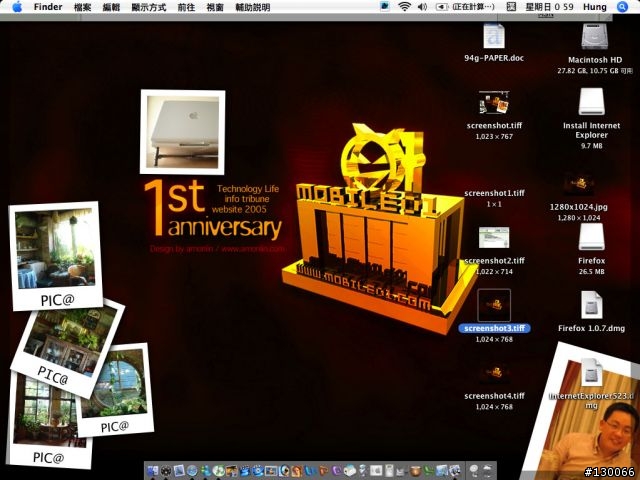Click the InternetExplorer523.dmg file icon
Viewport: 640px width, 480px height.
591,371
